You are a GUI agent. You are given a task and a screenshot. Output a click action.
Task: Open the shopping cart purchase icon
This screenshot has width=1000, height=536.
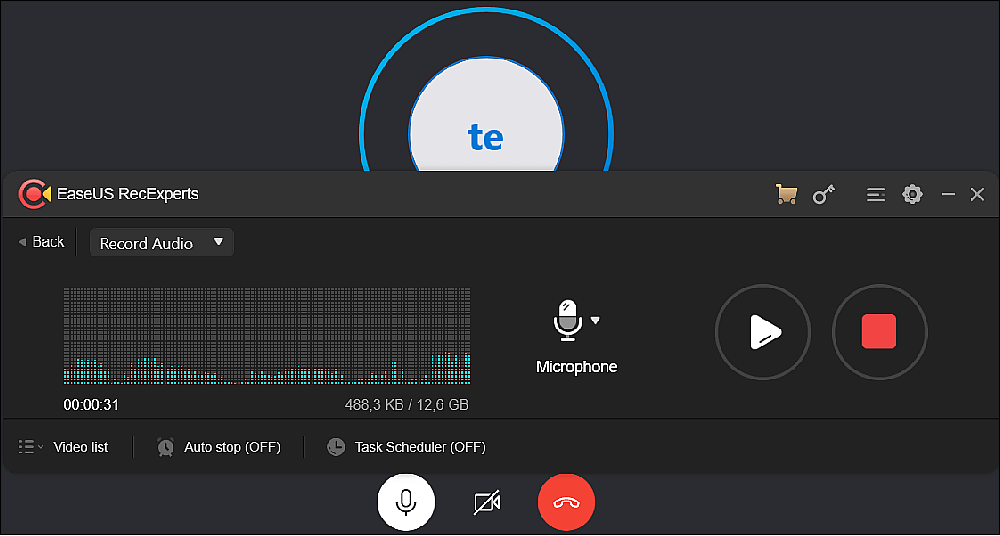point(786,194)
